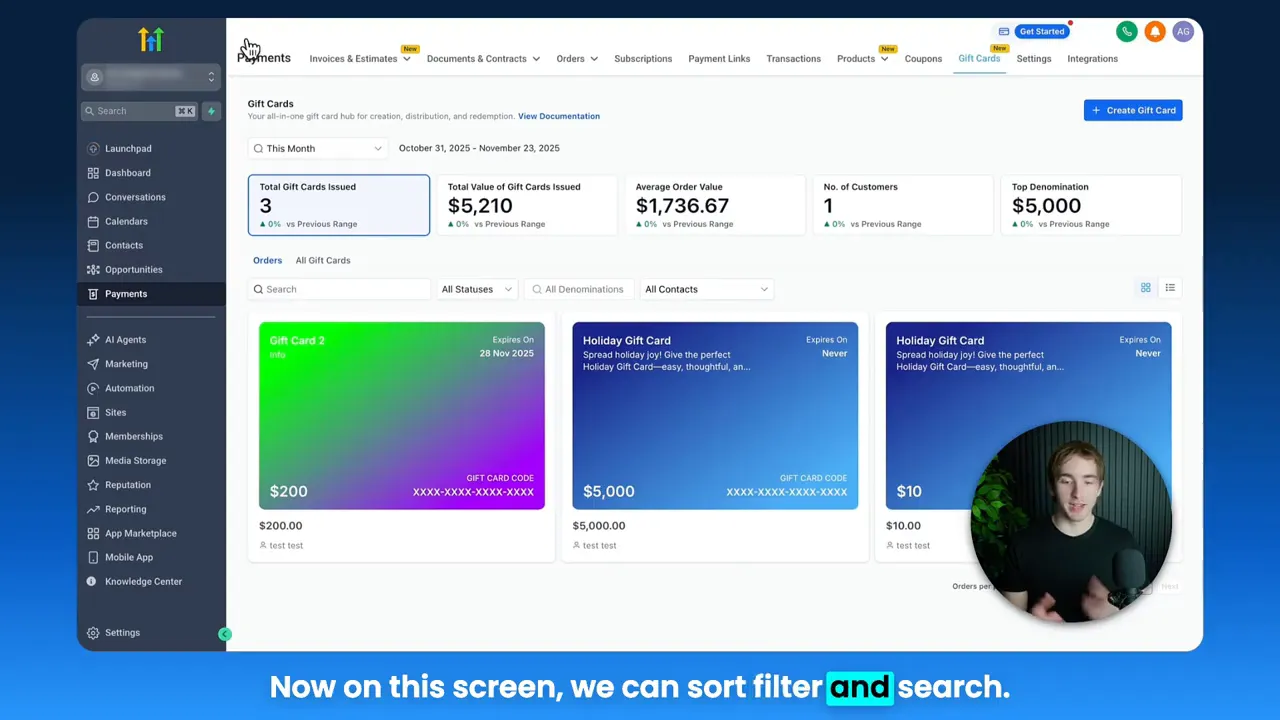1280x720 pixels.
Task: Switch to grid view of gift cards
Action: point(1146,288)
